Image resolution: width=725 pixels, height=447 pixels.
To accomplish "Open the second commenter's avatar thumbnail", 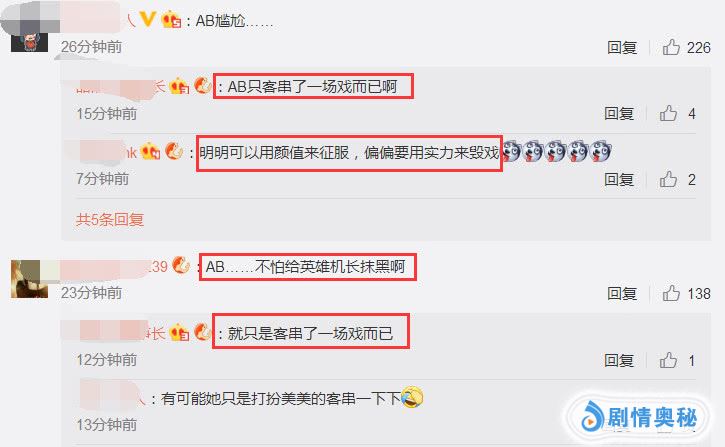I will pyautogui.click(x=29, y=279).
